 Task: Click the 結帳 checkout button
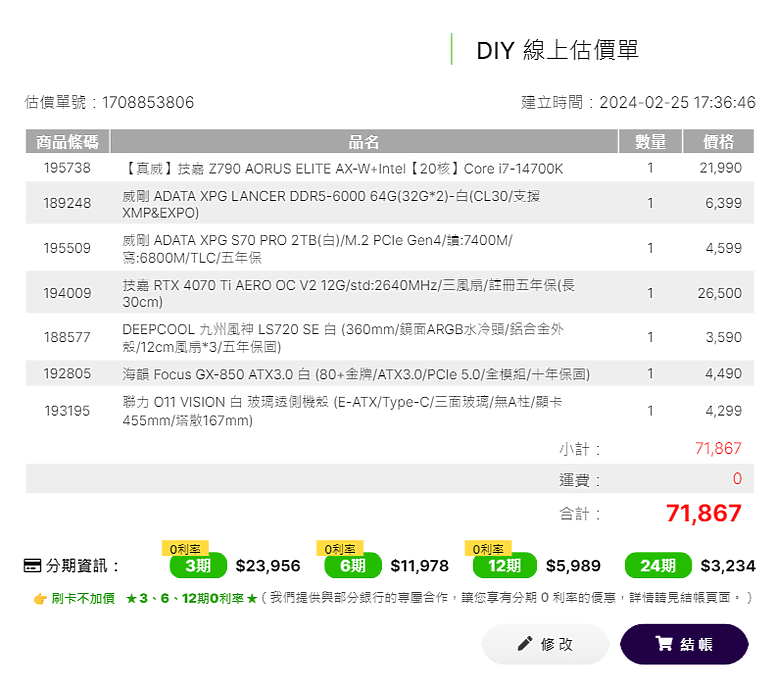[684, 644]
